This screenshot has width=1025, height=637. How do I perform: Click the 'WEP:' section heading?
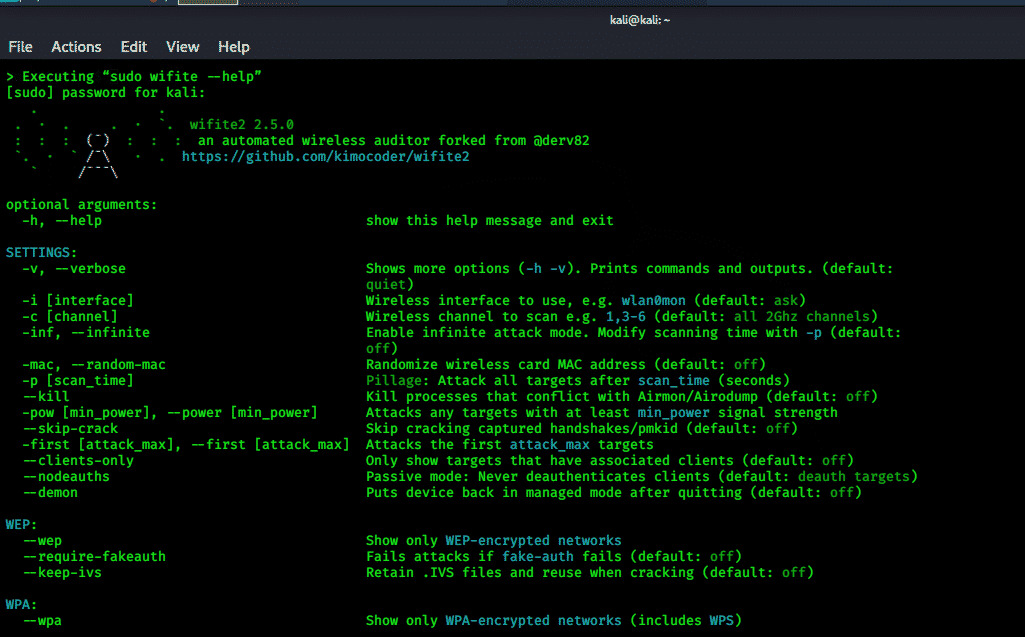(x=22, y=525)
